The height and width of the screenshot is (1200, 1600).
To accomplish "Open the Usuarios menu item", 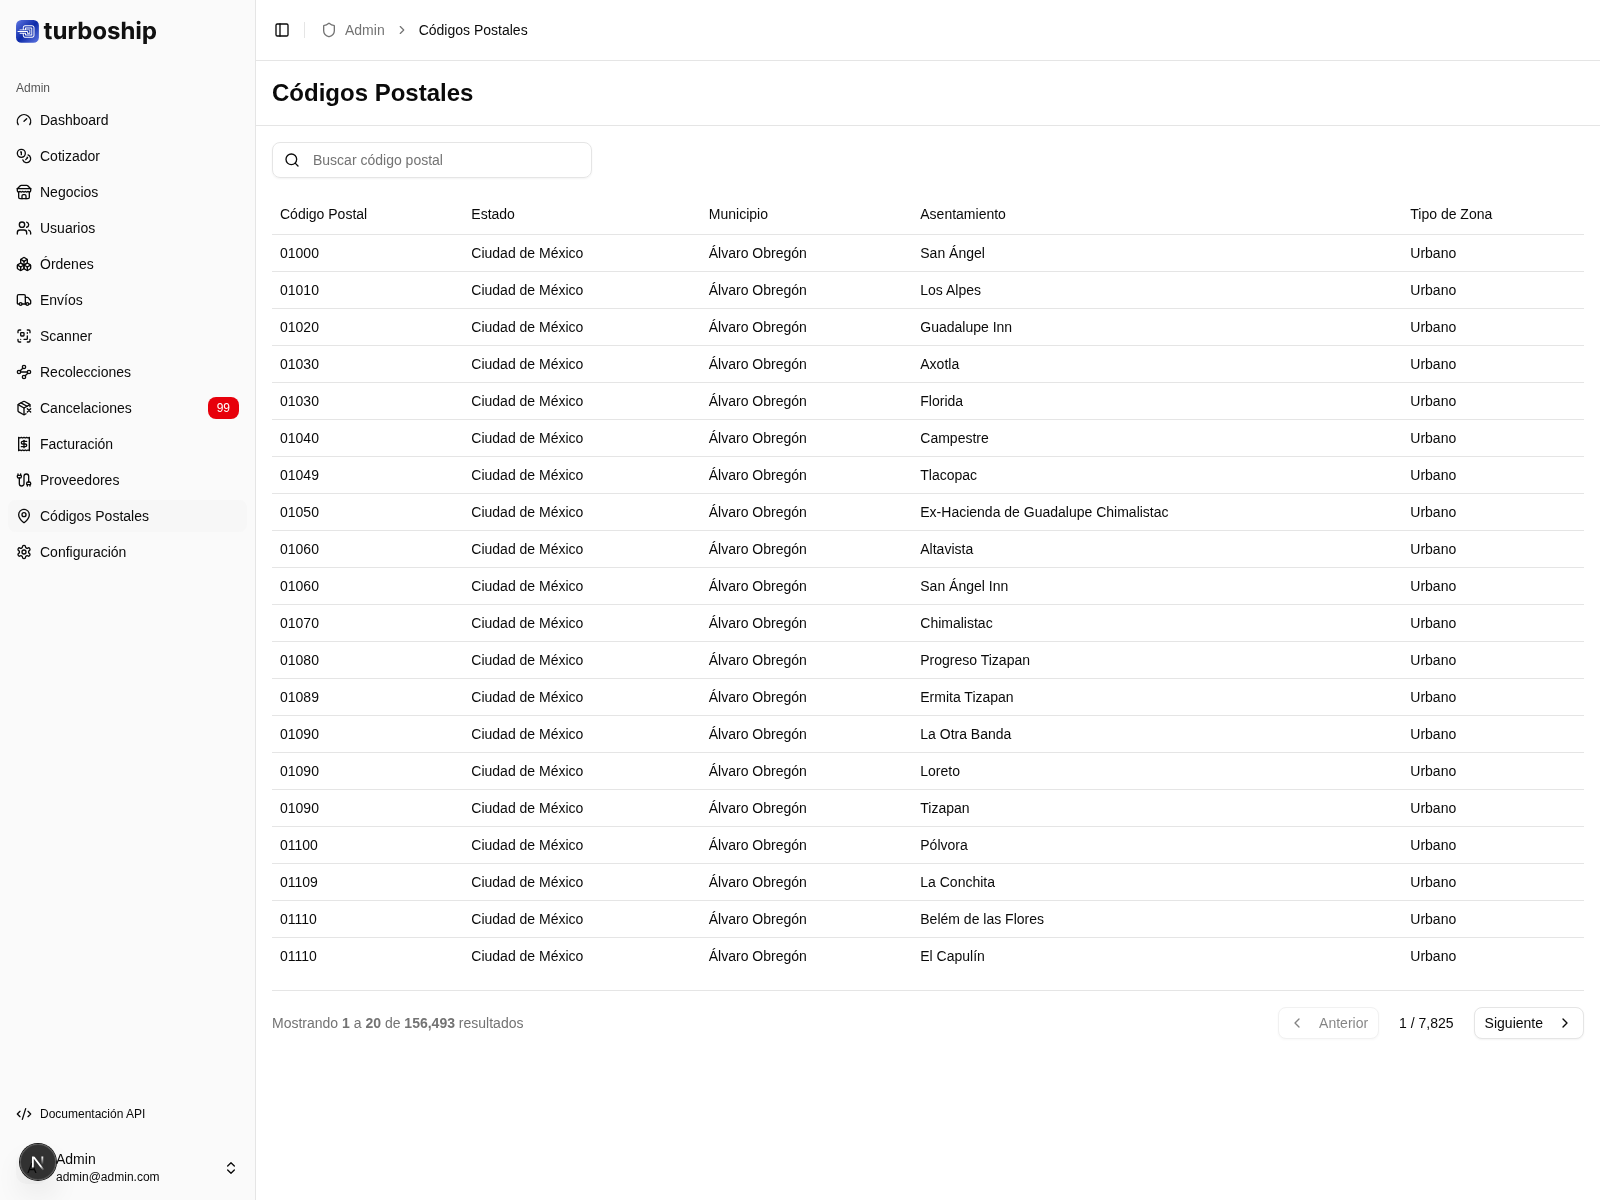I will click(67, 228).
